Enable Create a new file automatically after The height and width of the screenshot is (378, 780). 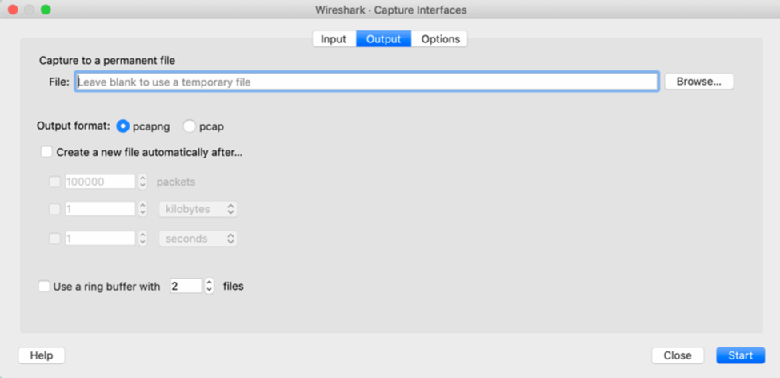pos(47,152)
